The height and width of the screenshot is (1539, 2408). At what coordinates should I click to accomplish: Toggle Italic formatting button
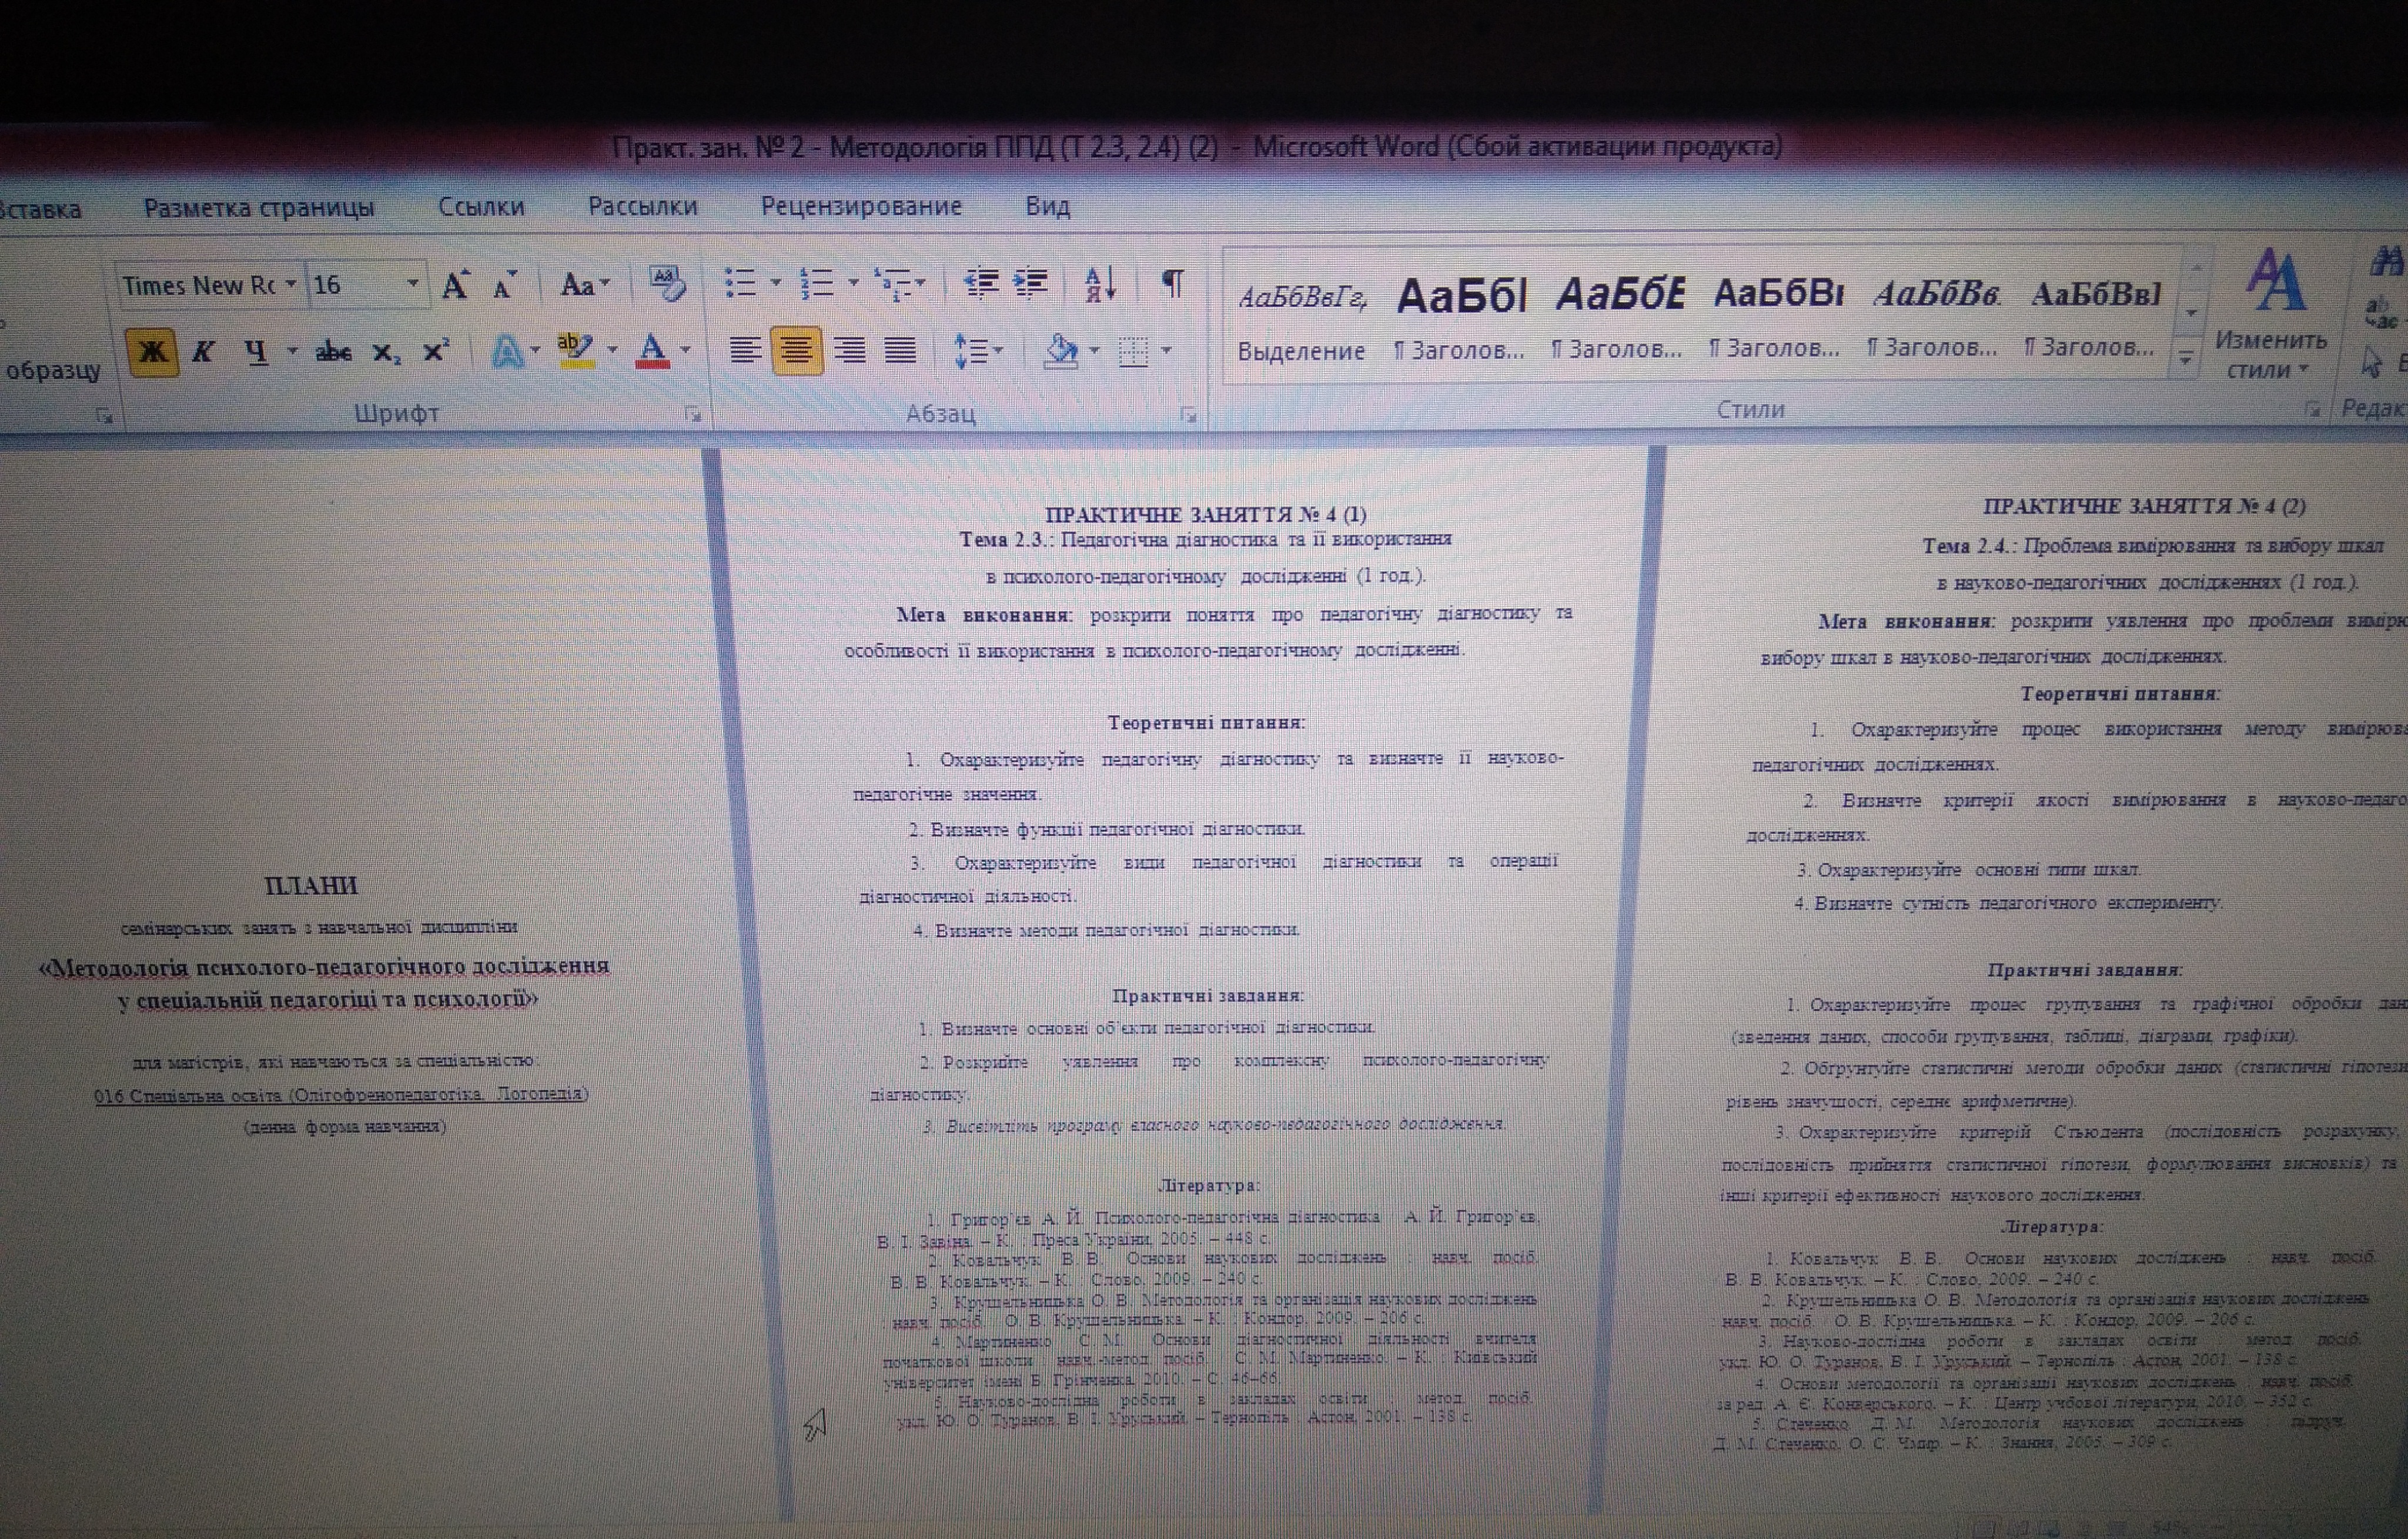point(203,351)
